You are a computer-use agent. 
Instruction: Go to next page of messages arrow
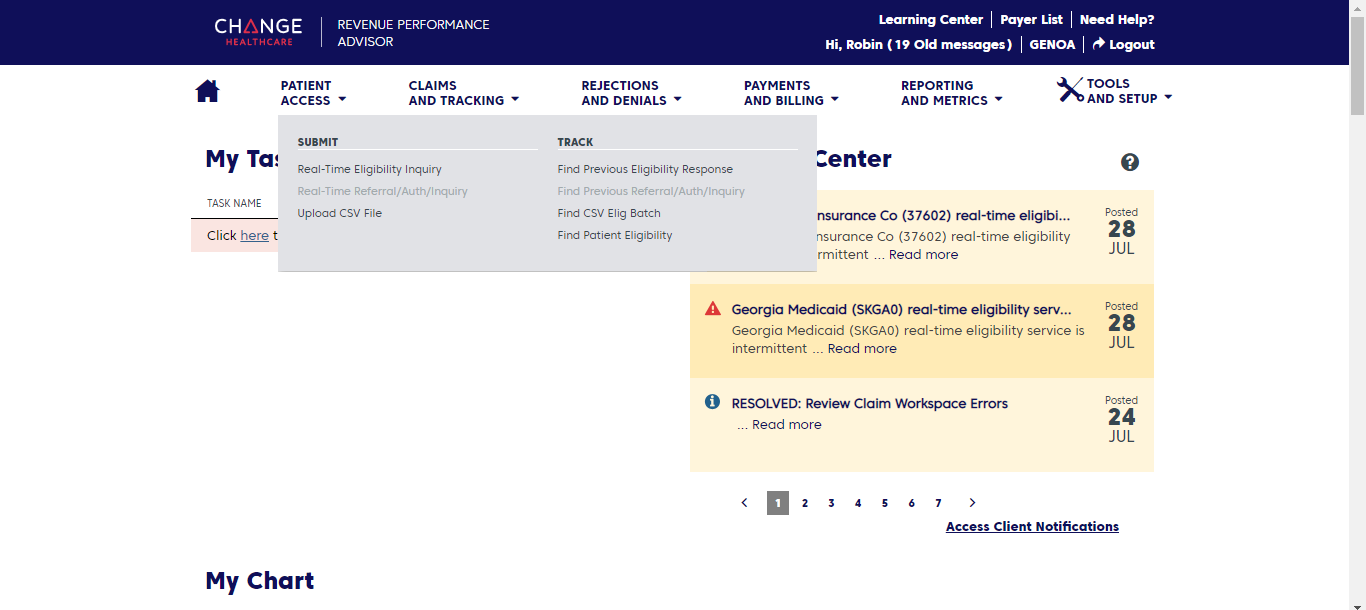(x=972, y=503)
